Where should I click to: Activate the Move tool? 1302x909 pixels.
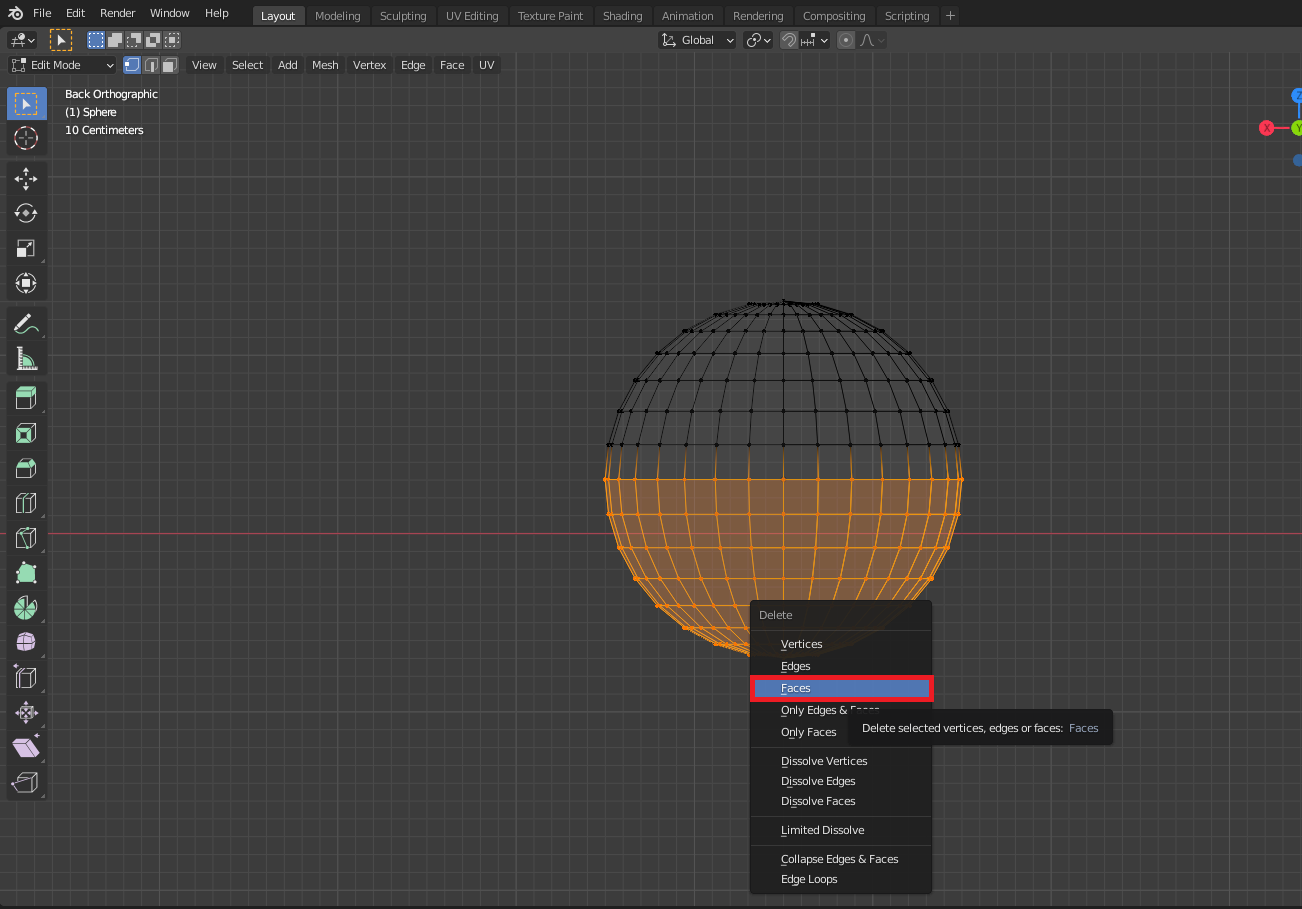(26, 179)
